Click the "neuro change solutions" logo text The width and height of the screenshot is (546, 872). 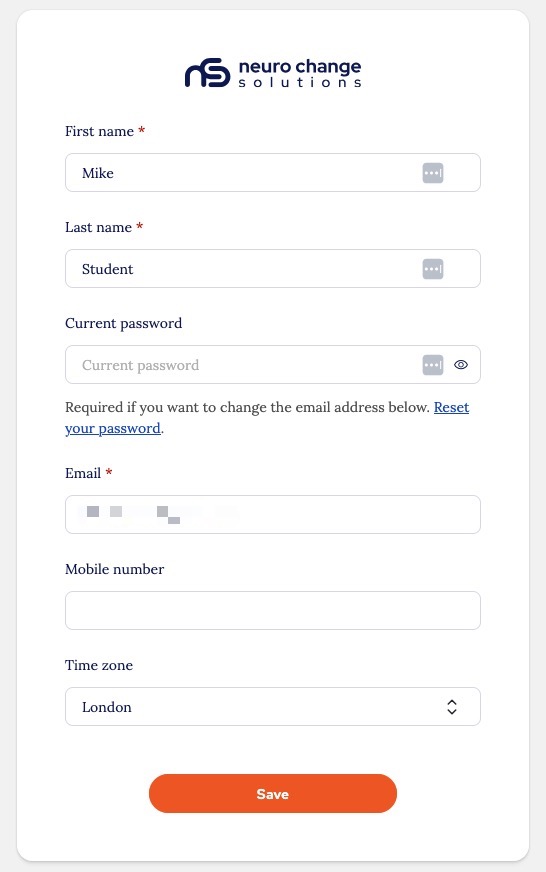click(x=300, y=73)
